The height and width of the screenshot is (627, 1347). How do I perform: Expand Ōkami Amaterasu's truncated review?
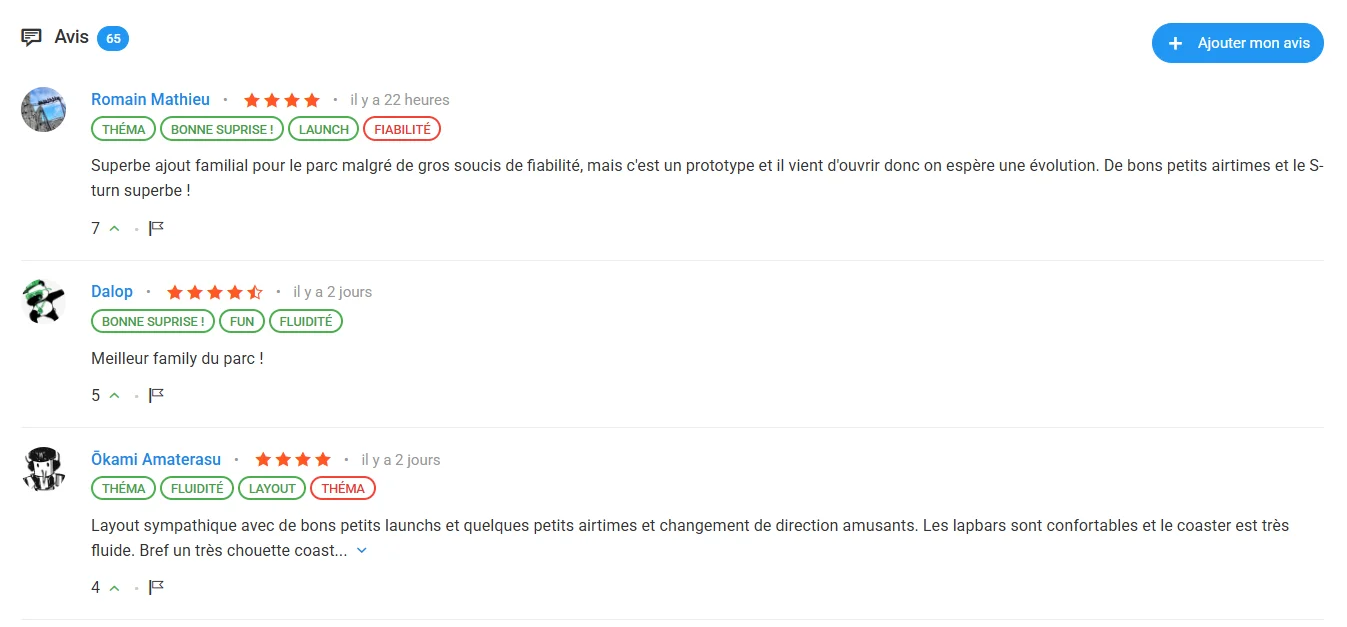[x=362, y=550]
